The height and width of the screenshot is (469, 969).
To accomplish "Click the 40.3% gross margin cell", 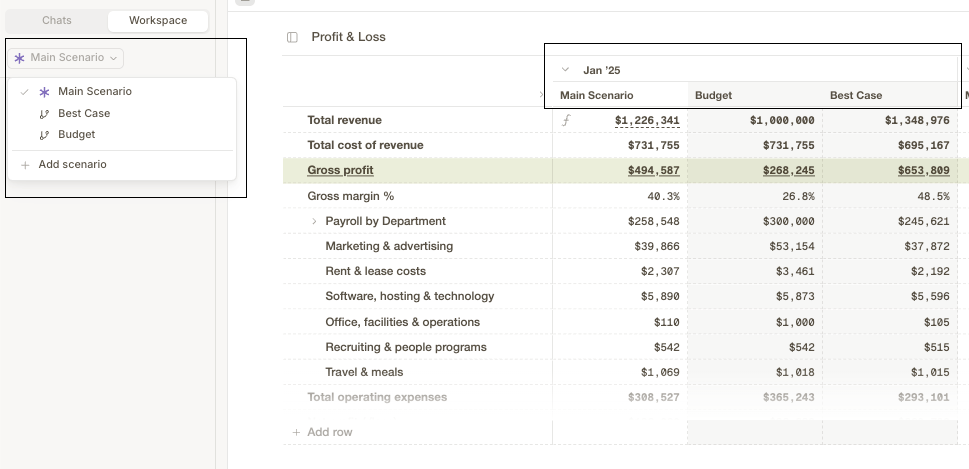I will click(x=663, y=196).
